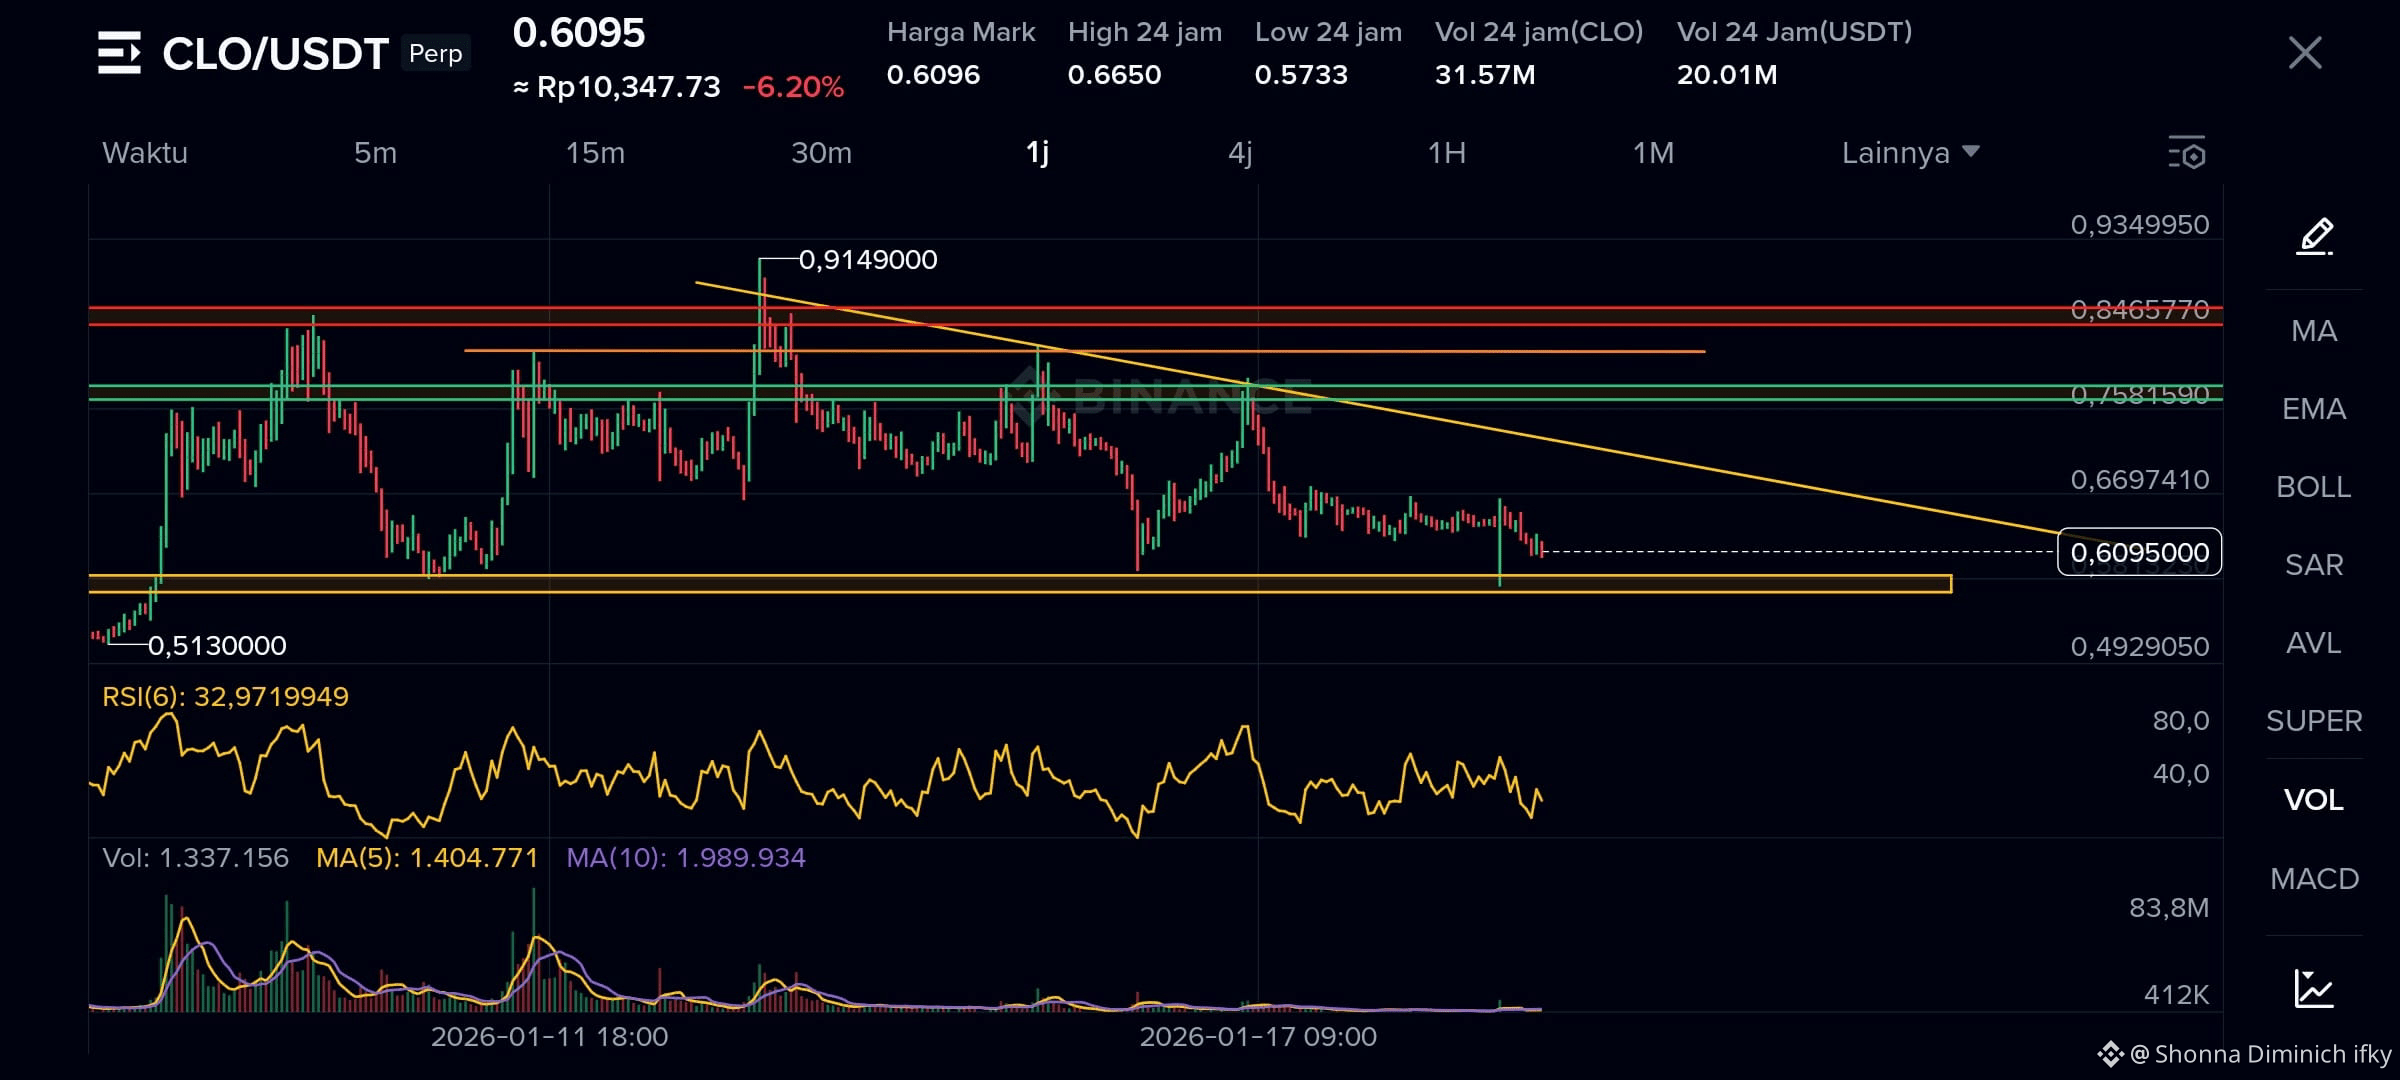Close the chart with the X icon
The width and height of the screenshot is (2400, 1080).
point(2305,52)
